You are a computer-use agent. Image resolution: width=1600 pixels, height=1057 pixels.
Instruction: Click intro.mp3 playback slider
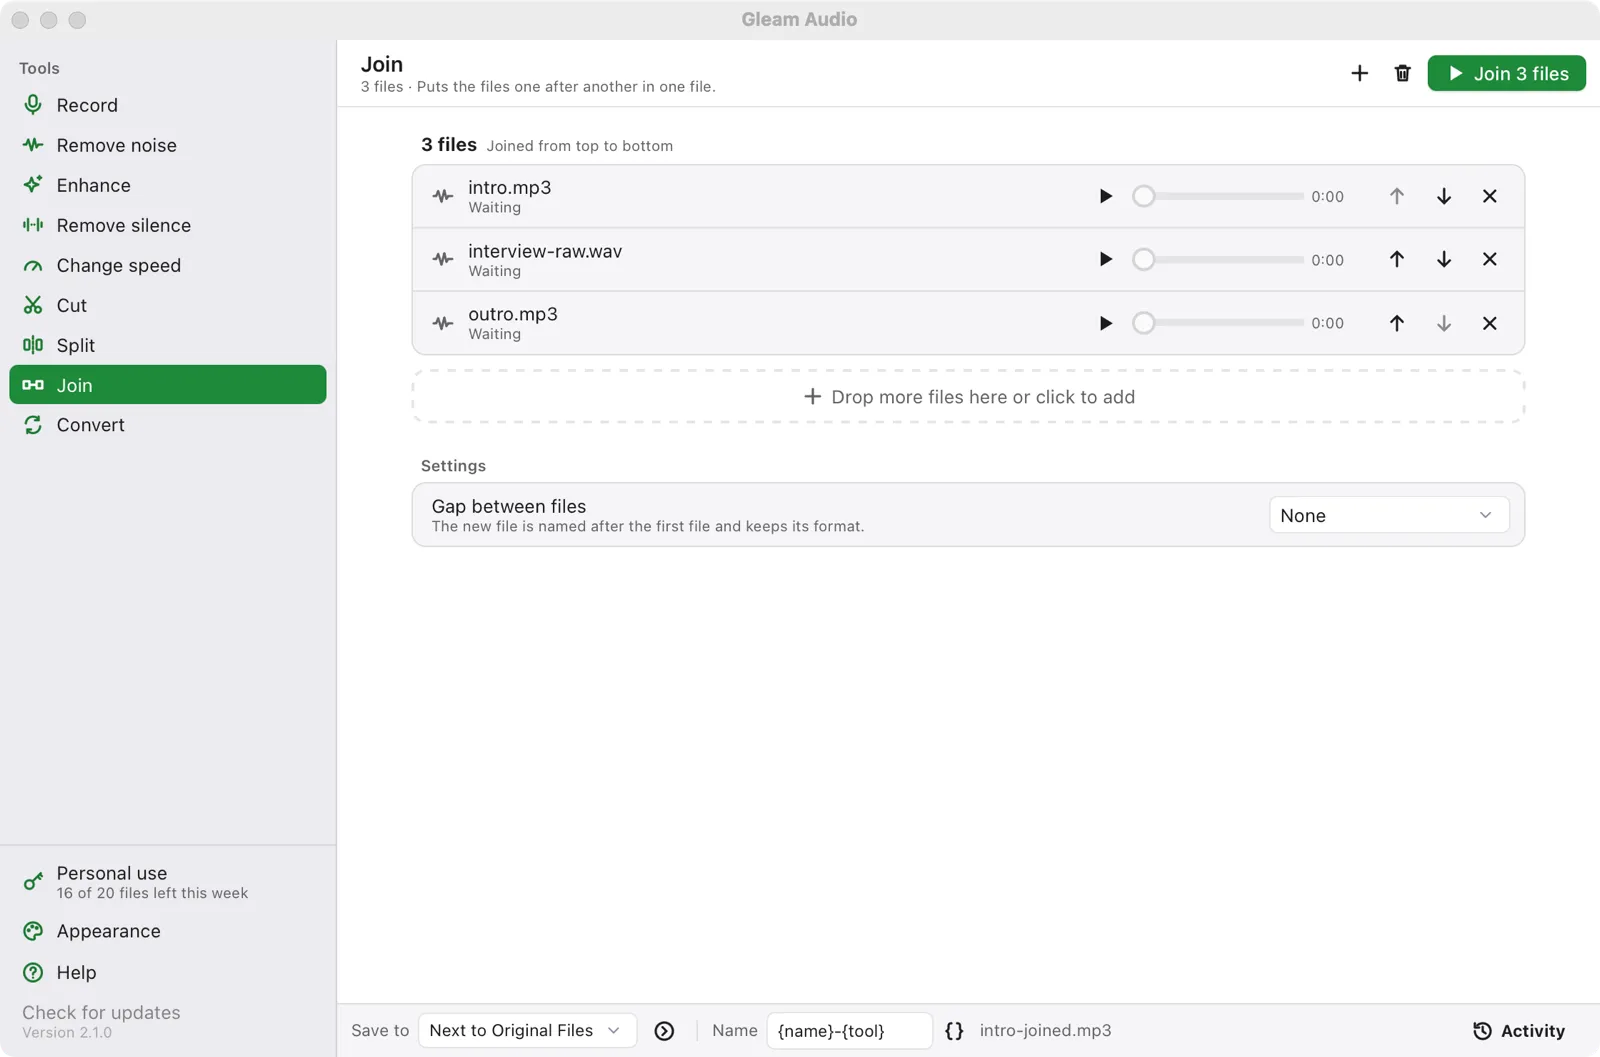pyautogui.click(x=1218, y=196)
